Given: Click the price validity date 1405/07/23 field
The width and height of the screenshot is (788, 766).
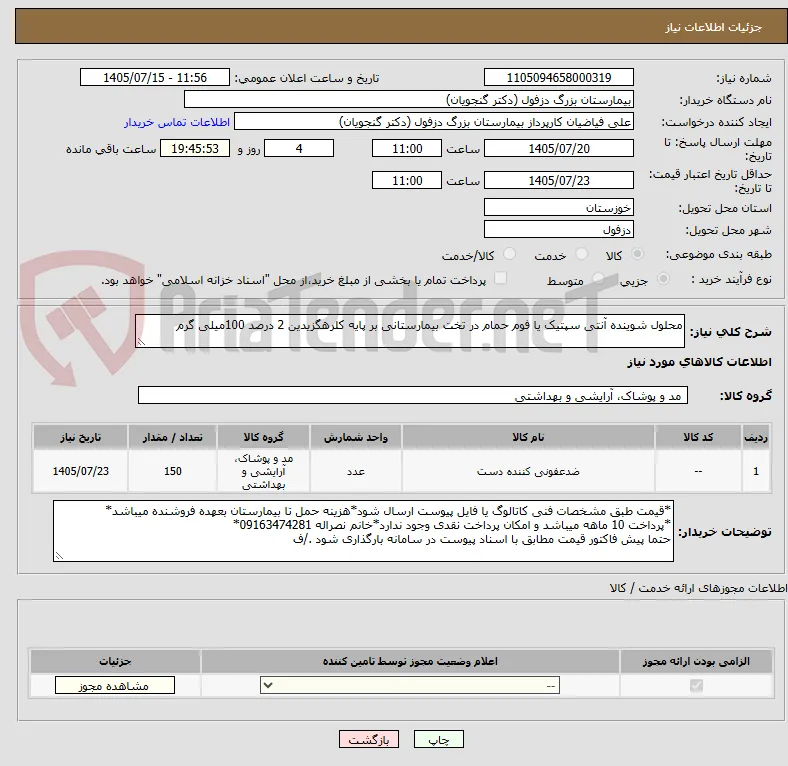Looking at the screenshot, I should point(559,180).
